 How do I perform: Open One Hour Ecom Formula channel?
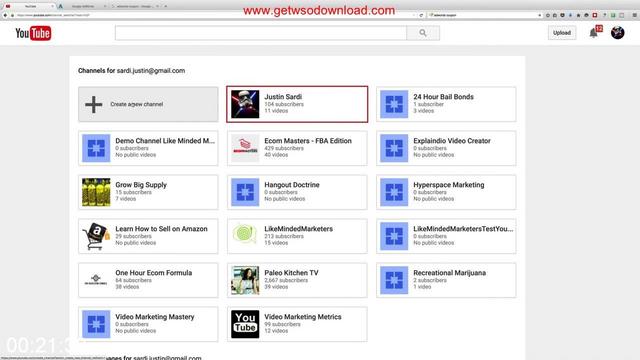click(x=153, y=273)
